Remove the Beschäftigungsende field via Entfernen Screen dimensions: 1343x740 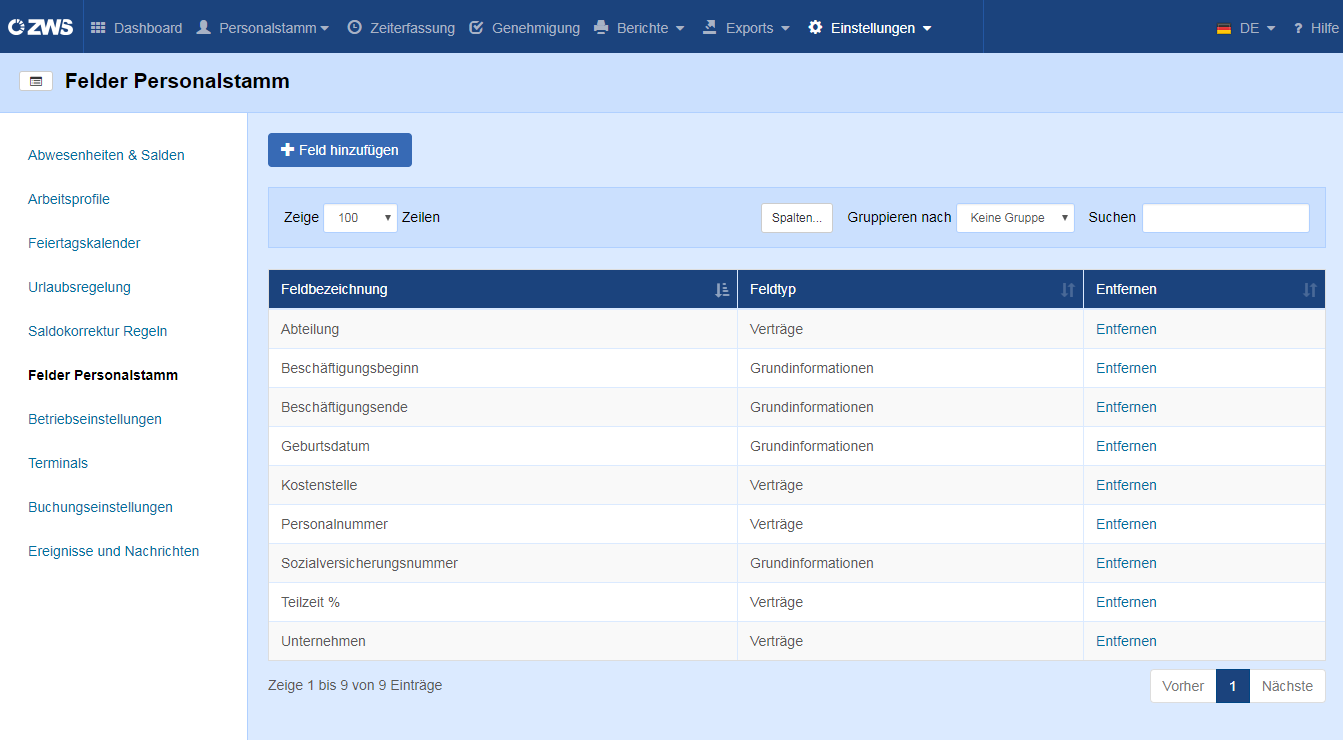pos(1126,407)
